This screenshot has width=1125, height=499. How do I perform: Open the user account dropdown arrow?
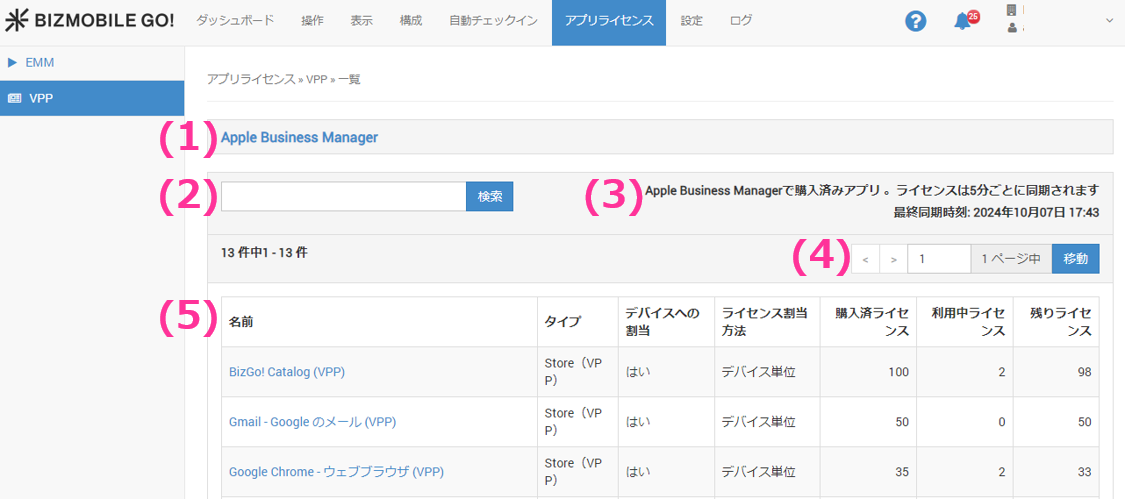[x=1108, y=21]
